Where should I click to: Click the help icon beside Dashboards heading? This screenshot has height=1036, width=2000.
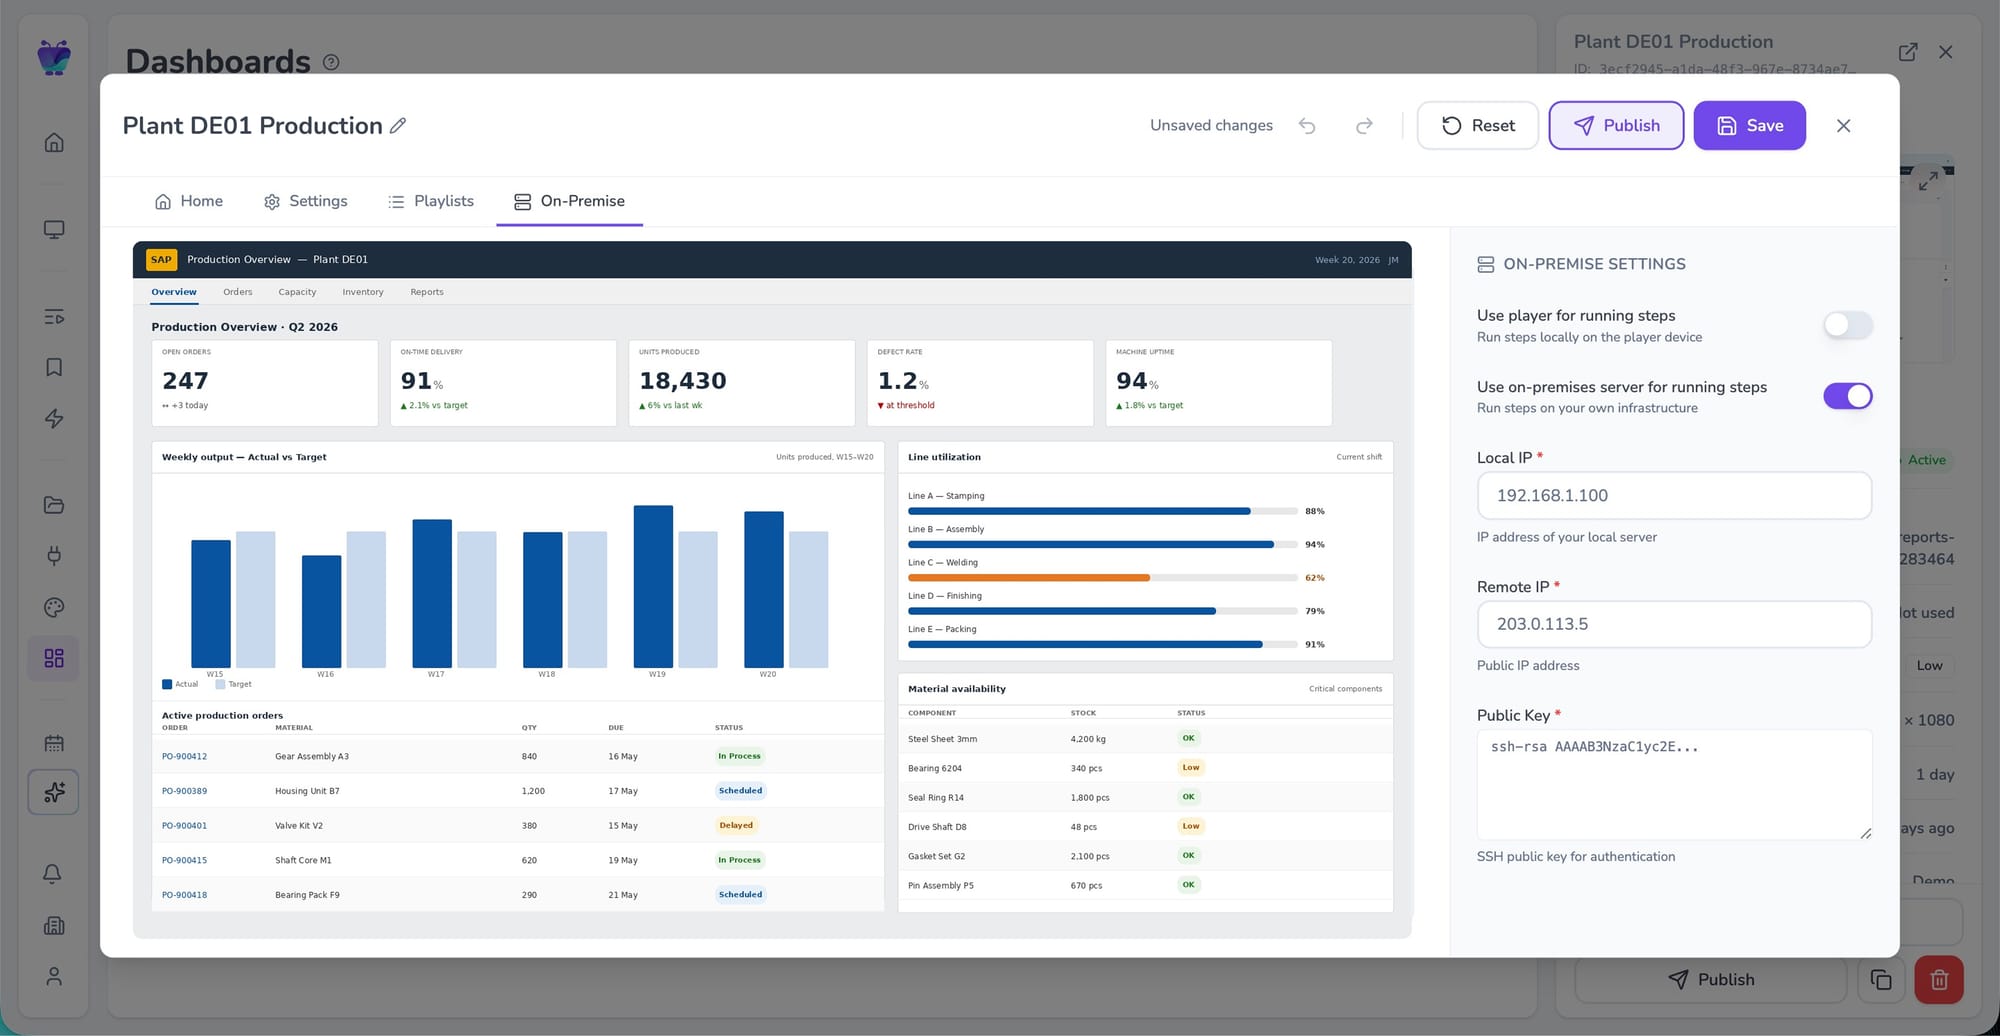tap(331, 62)
